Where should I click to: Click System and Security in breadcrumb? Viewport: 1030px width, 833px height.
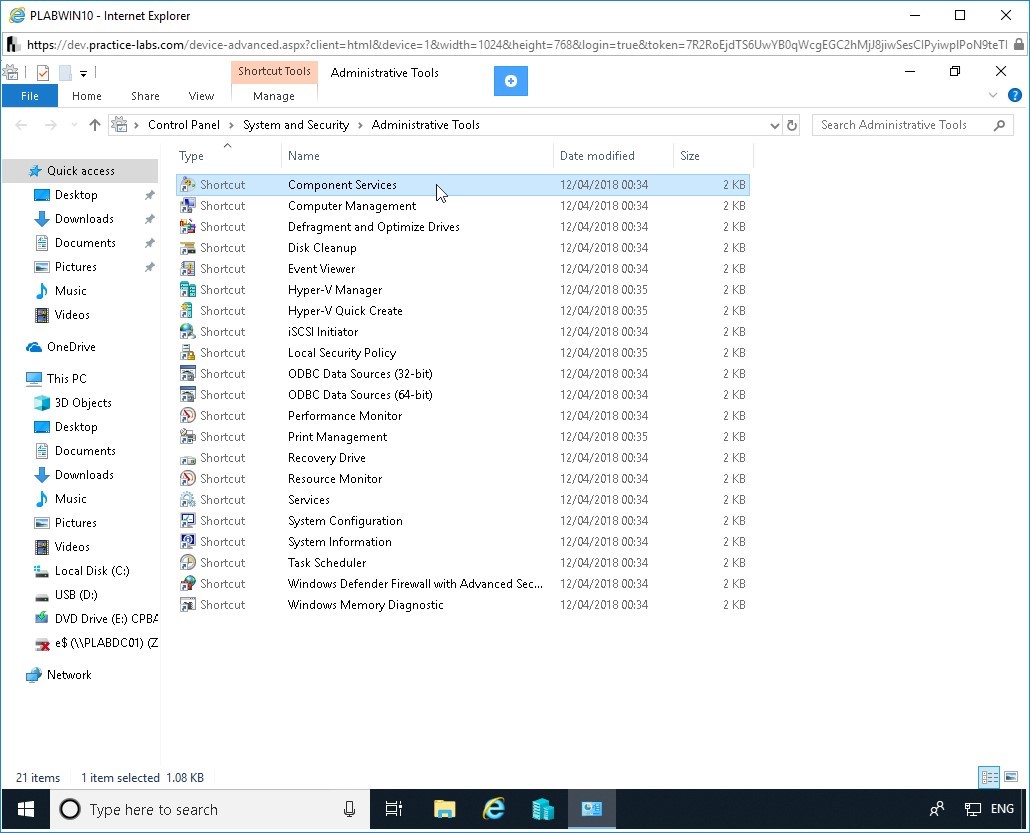[296, 125]
